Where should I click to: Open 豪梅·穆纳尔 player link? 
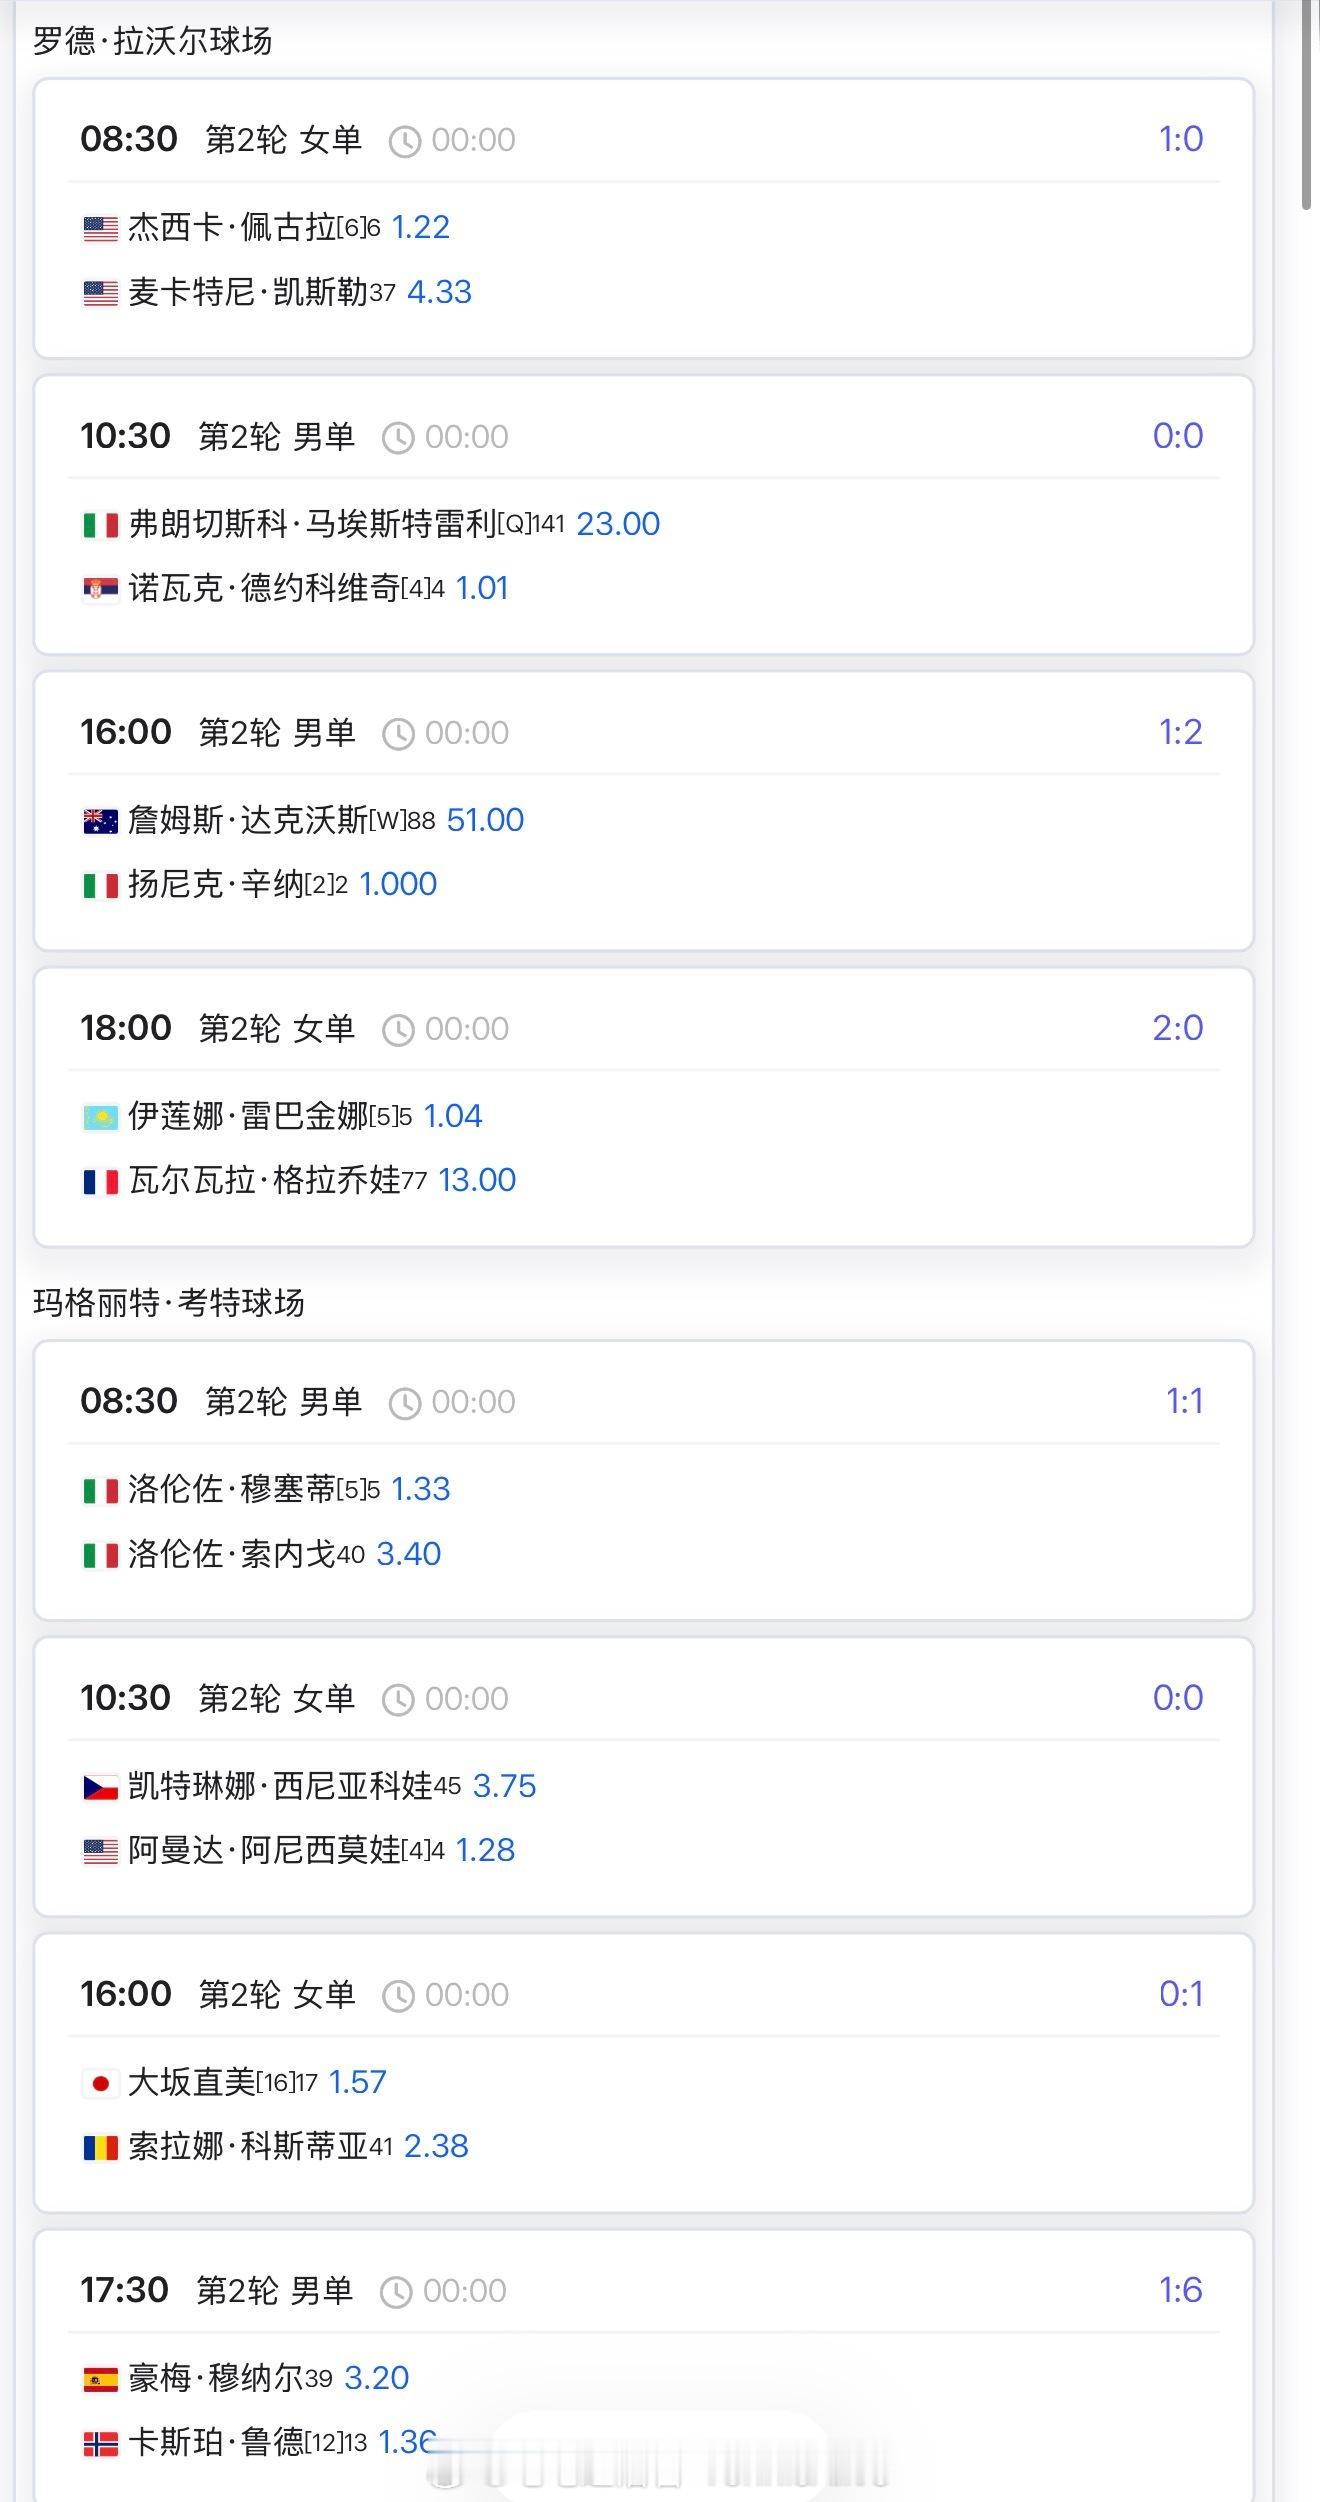(215, 2379)
